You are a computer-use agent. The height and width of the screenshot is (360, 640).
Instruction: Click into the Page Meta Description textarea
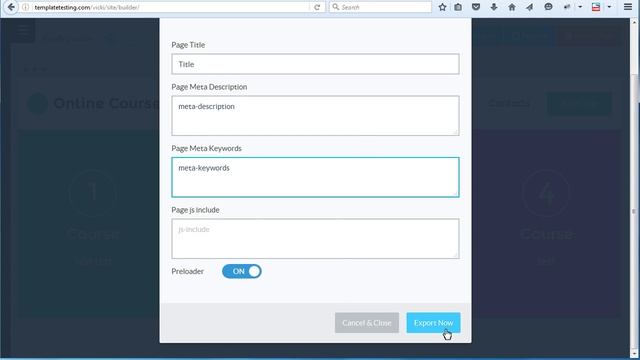coord(316,116)
